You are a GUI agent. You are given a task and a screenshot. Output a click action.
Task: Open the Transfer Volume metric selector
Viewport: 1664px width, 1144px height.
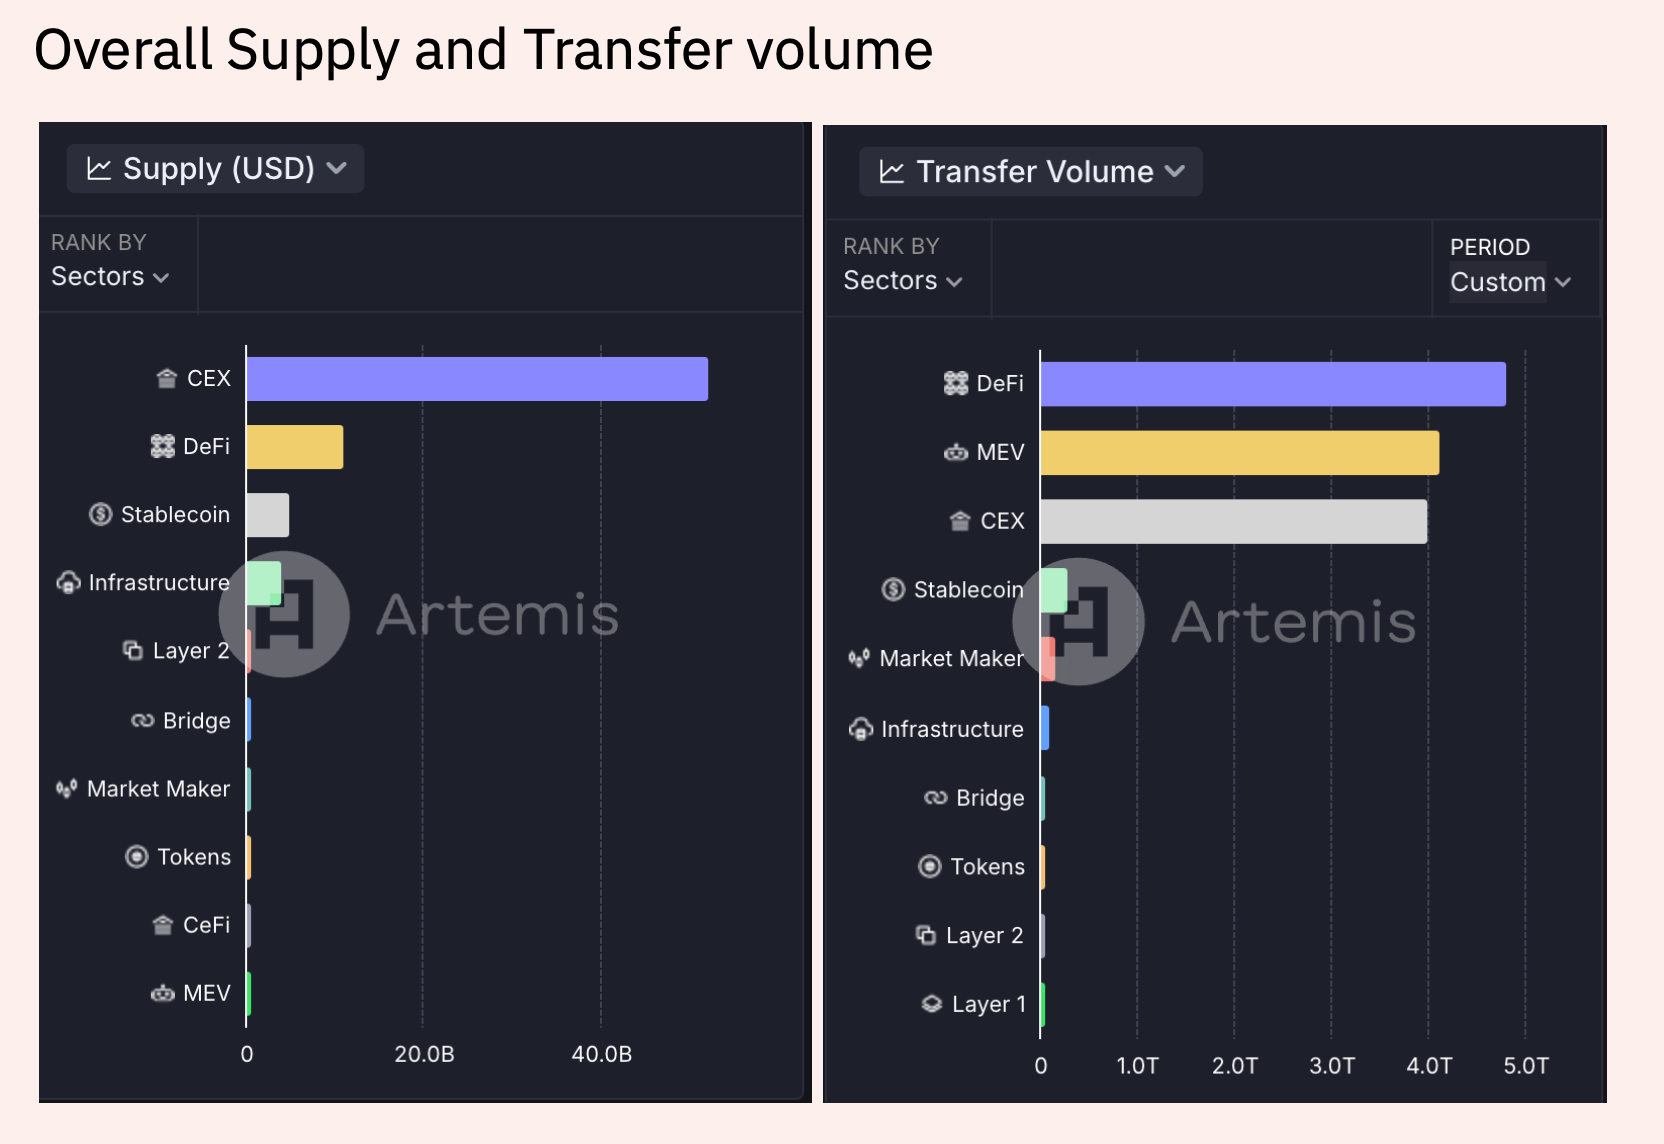coord(1030,171)
